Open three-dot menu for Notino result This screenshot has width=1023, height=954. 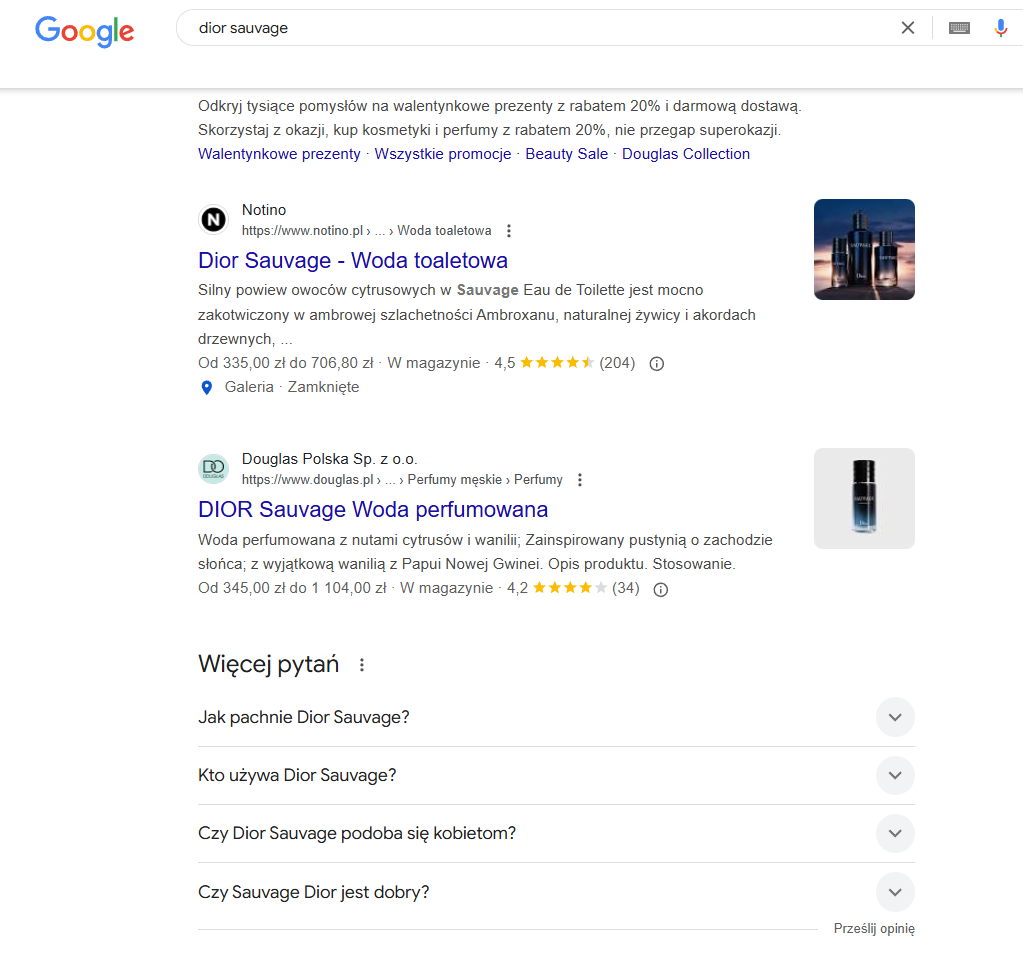click(x=509, y=231)
